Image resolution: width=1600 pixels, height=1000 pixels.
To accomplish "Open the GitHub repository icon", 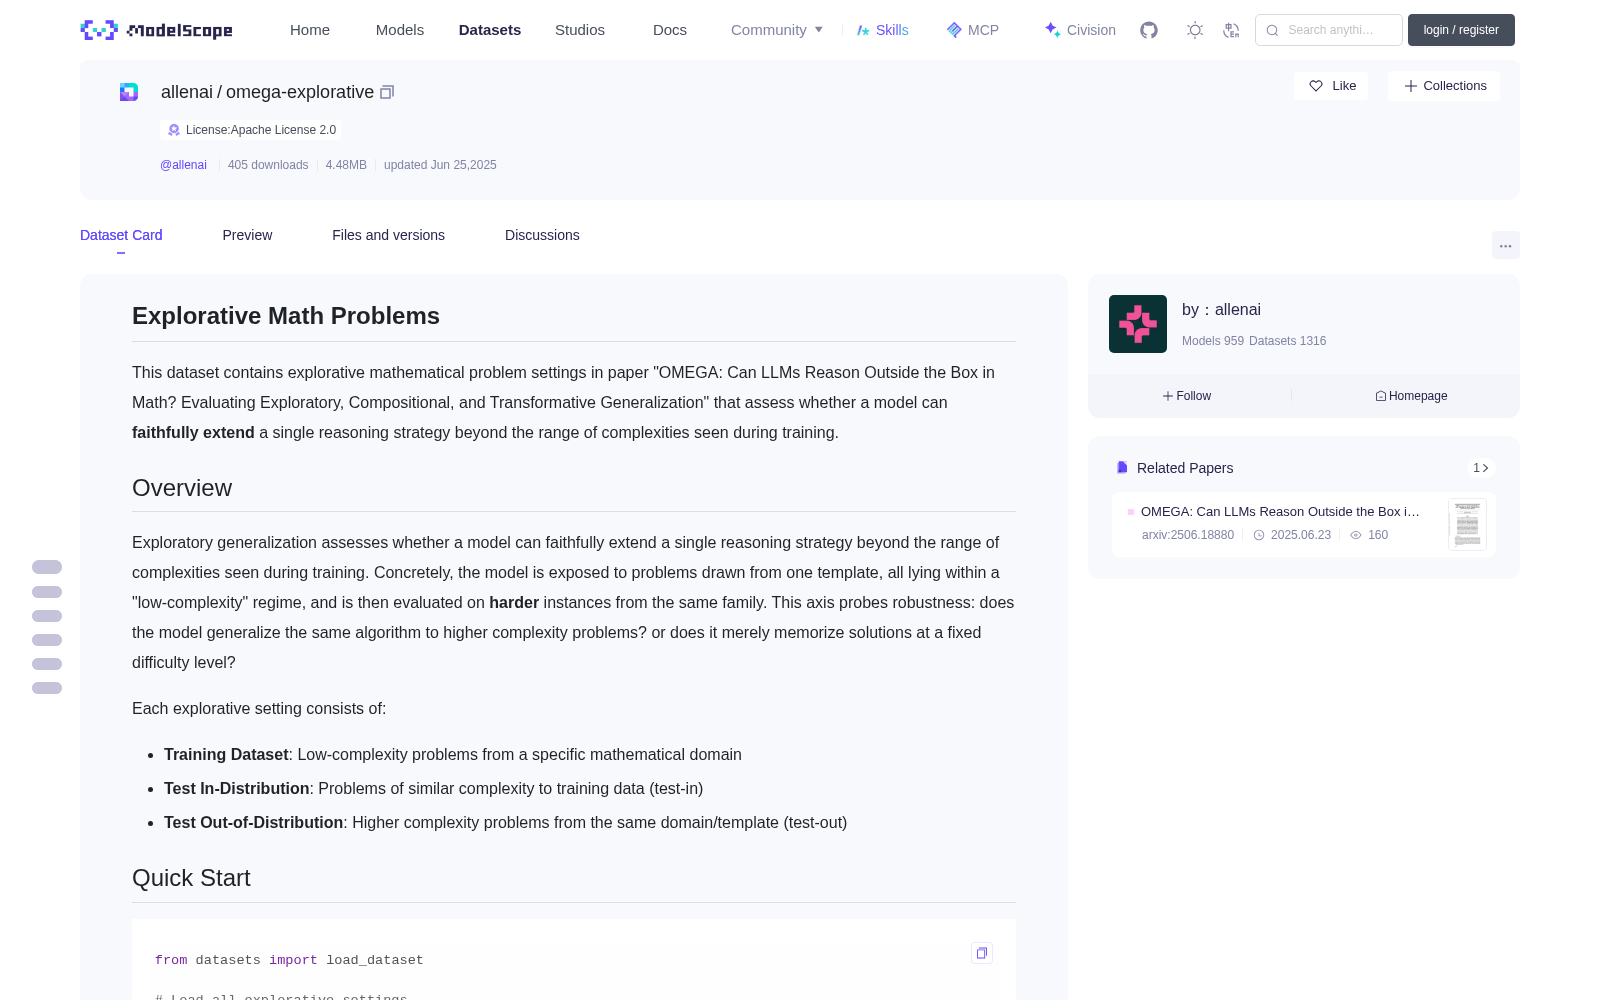I will tap(1149, 30).
